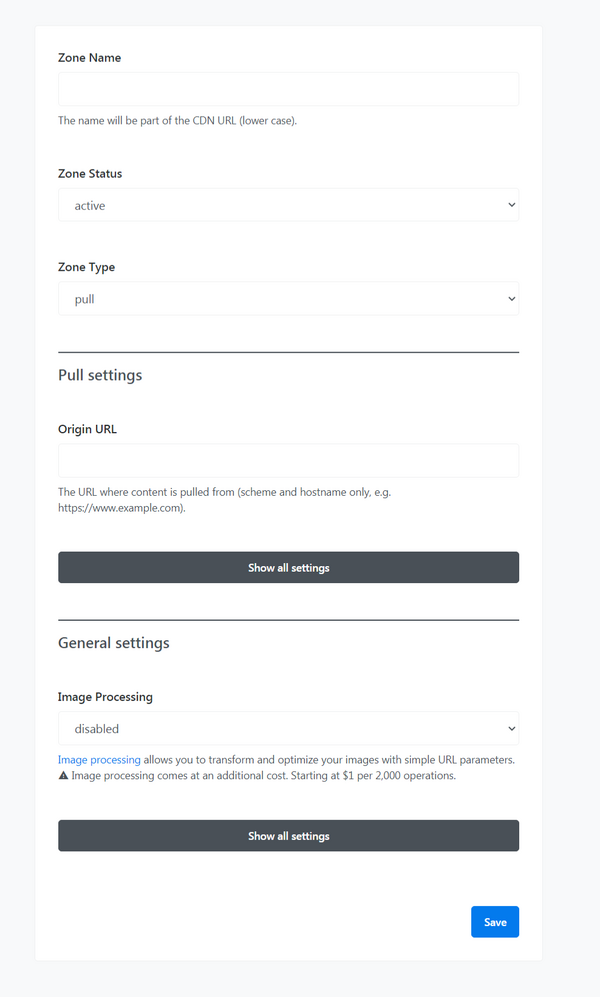Click the 'General settings' section heading
The height and width of the screenshot is (997, 600).
pyautogui.click(x=113, y=643)
